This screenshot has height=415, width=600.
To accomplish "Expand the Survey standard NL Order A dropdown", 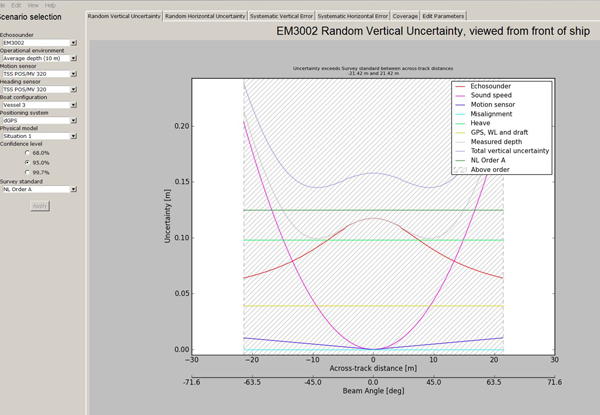I will 39,189.
